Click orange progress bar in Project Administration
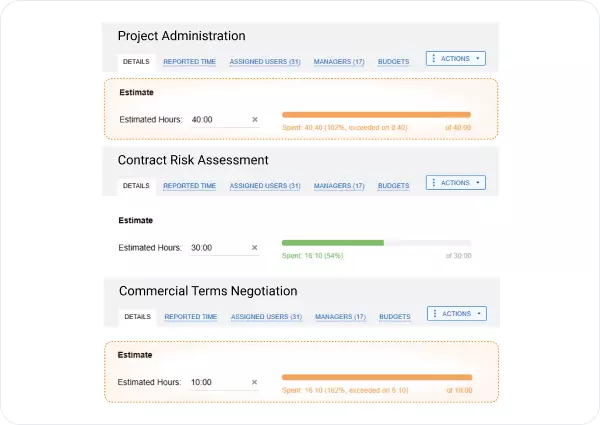 pos(376,115)
